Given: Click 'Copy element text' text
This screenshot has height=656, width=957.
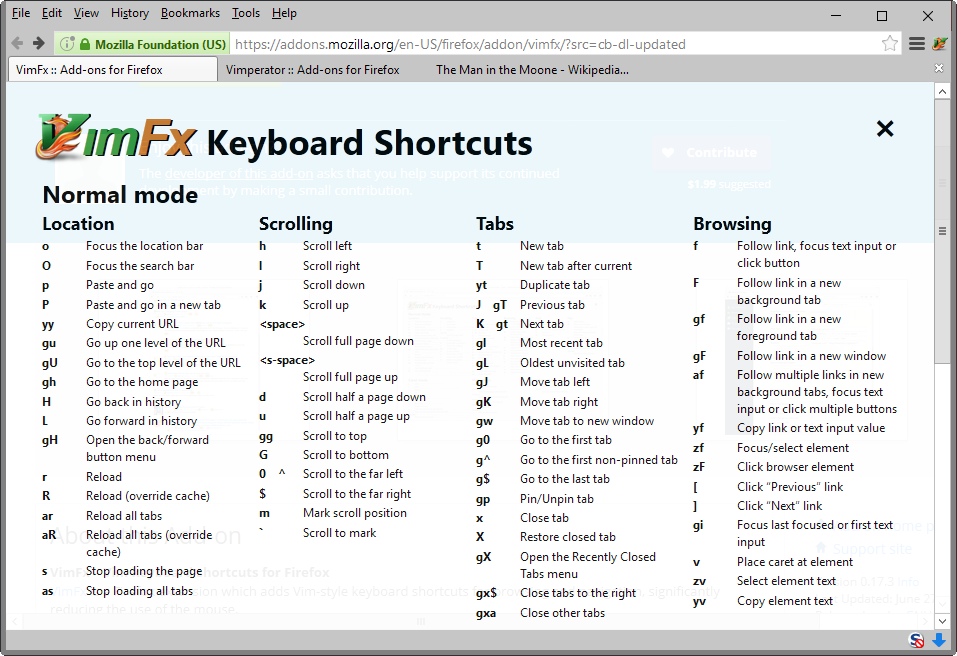Looking at the screenshot, I should pos(784,601).
